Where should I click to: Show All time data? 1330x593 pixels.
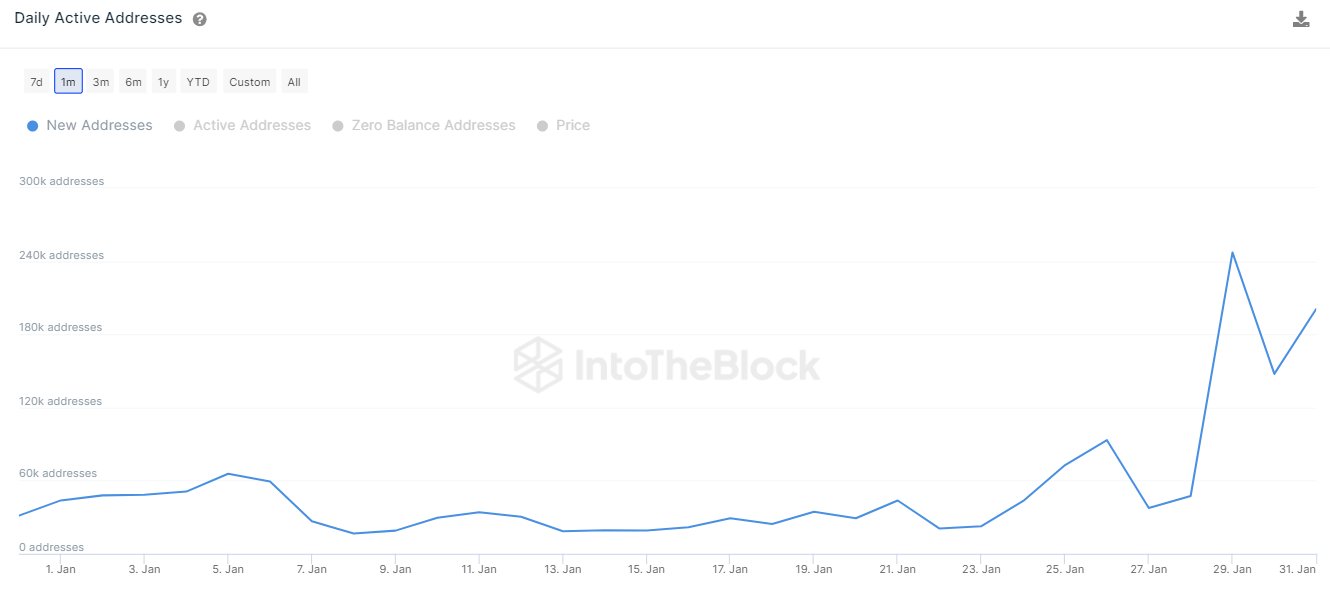[x=294, y=82]
